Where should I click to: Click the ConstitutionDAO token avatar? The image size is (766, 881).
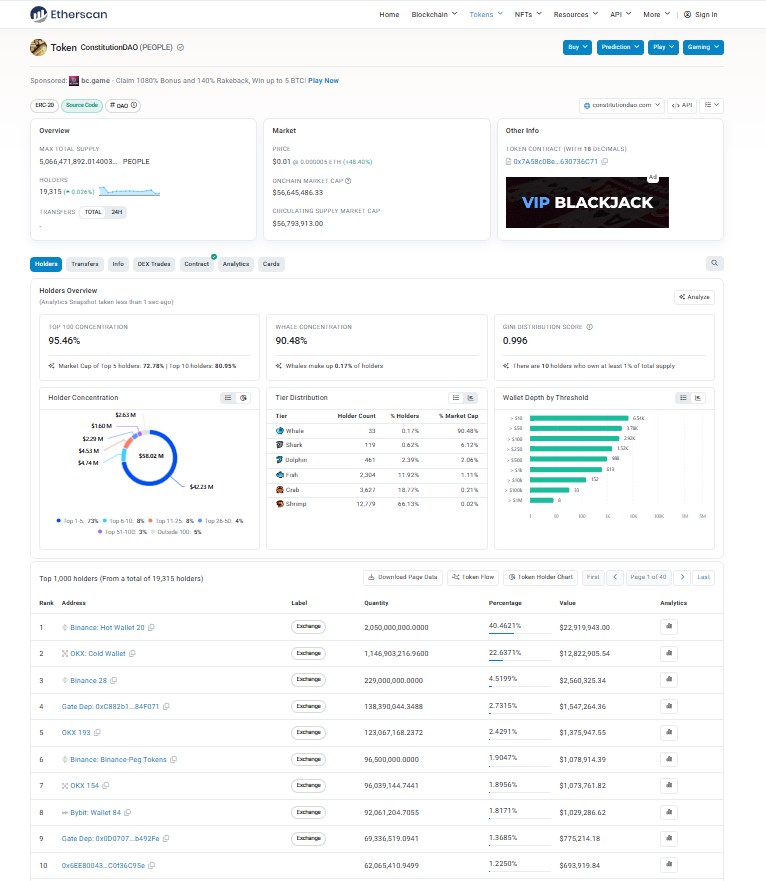pos(38,47)
